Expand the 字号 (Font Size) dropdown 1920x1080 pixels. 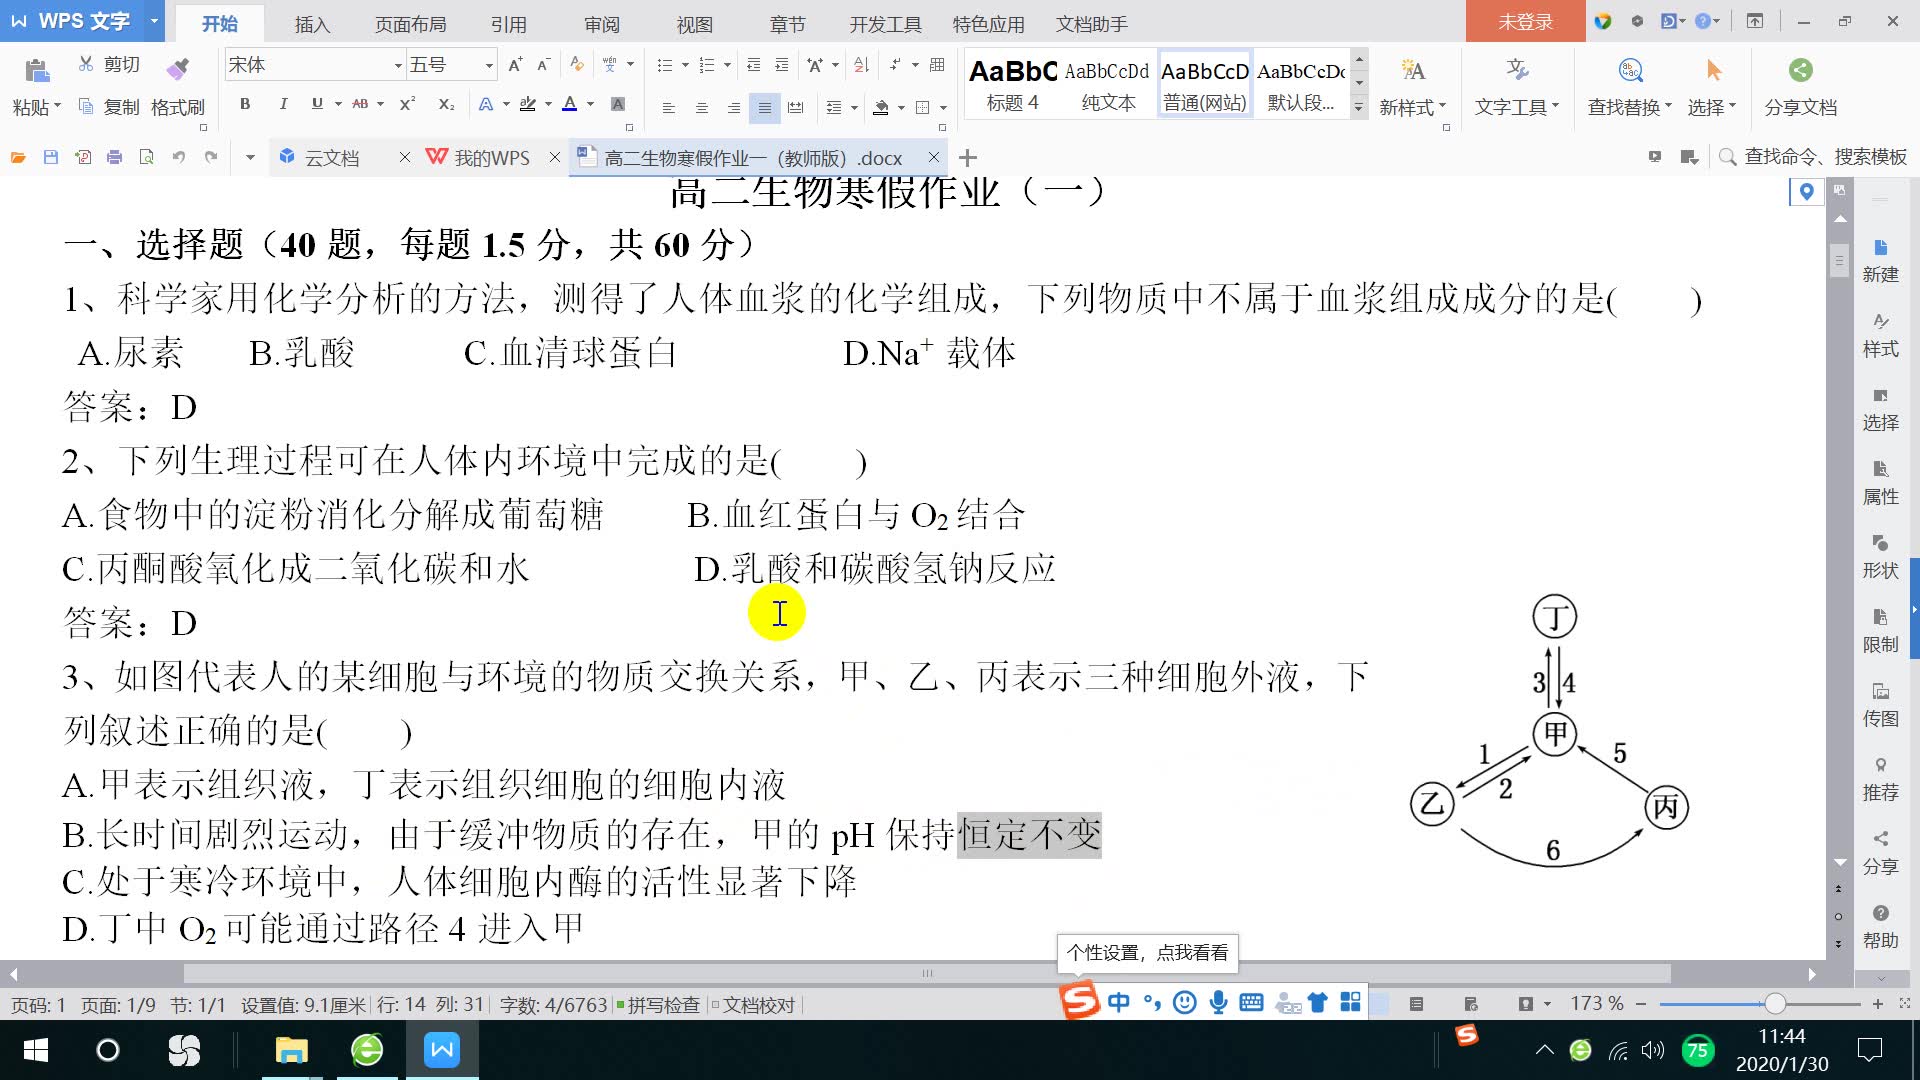(x=487, y=63)
